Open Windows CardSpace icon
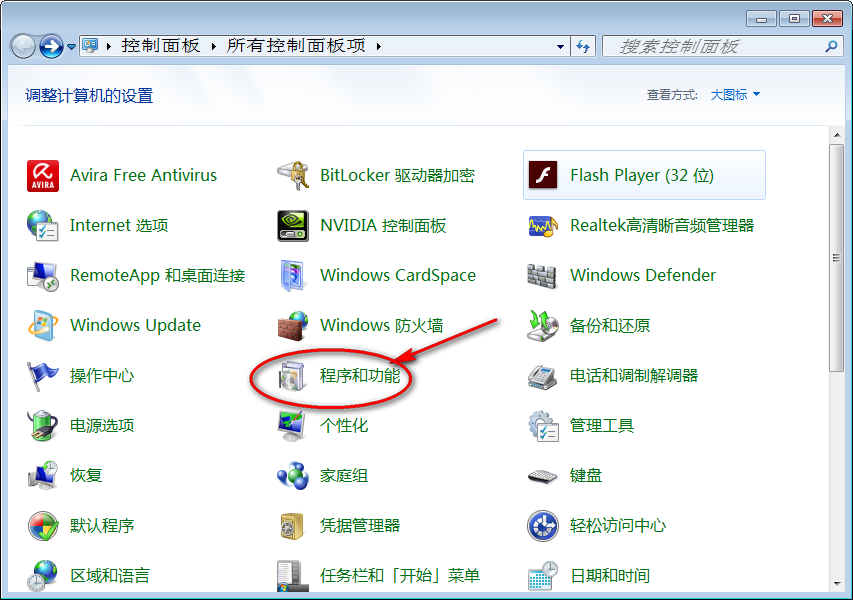Viewport: 853px width, 600px height. point(293,276)
